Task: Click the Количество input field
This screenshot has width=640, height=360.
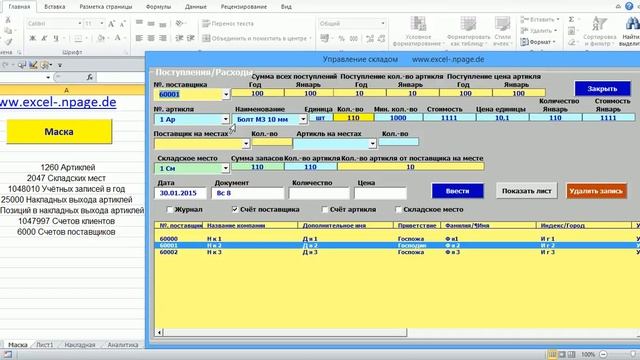Action: tap(319, 193)
